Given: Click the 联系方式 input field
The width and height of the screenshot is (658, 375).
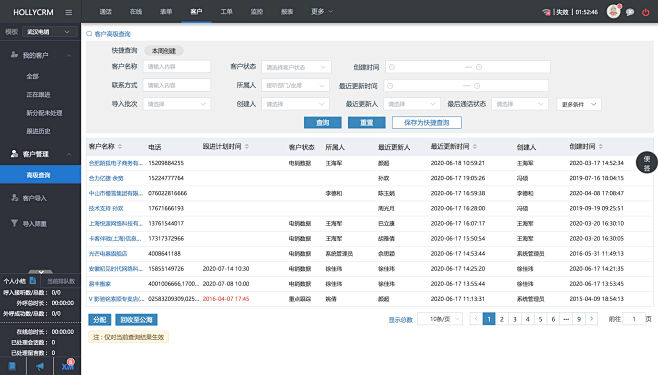Looking at the screenshot, I should point(177,85).
